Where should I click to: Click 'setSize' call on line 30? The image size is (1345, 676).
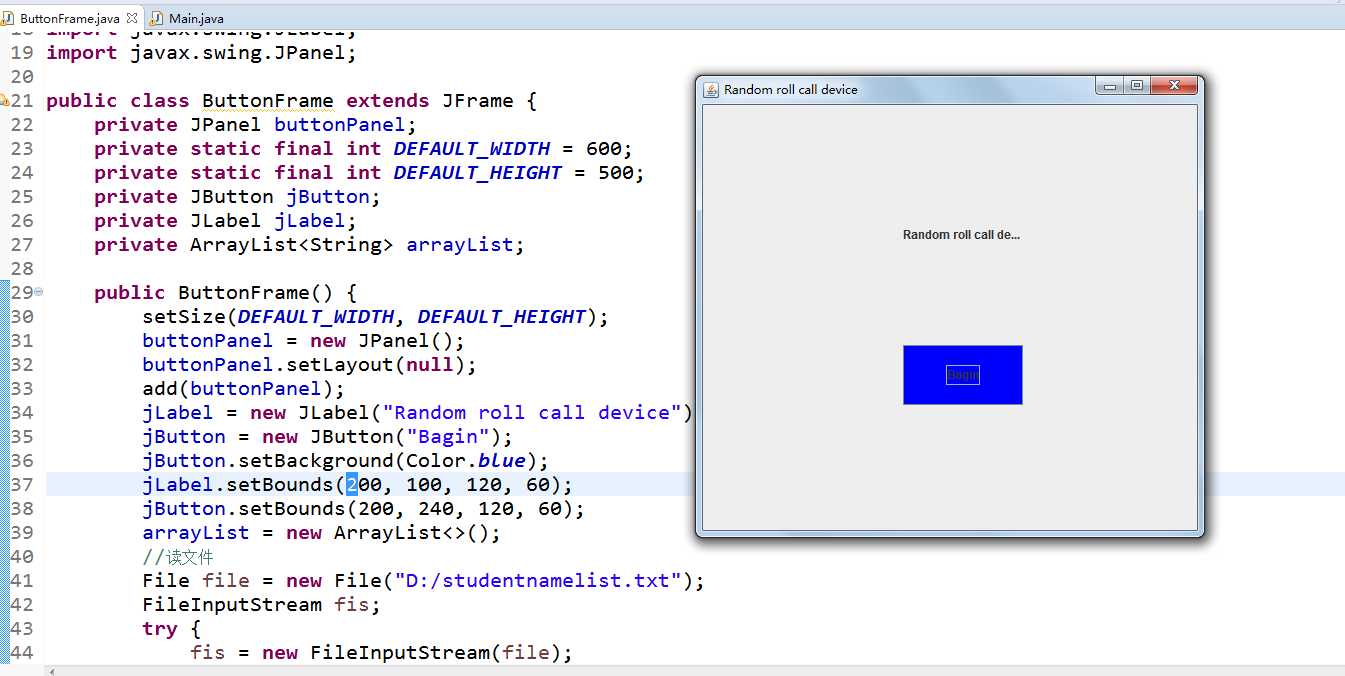(184, 316)
